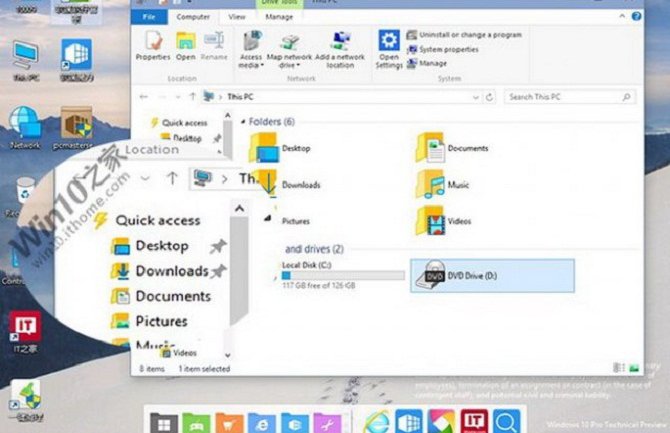This screenshot has height=433, width=670.
Task: Select Videos in navigation pane
Action: click(x=179, y=353)
